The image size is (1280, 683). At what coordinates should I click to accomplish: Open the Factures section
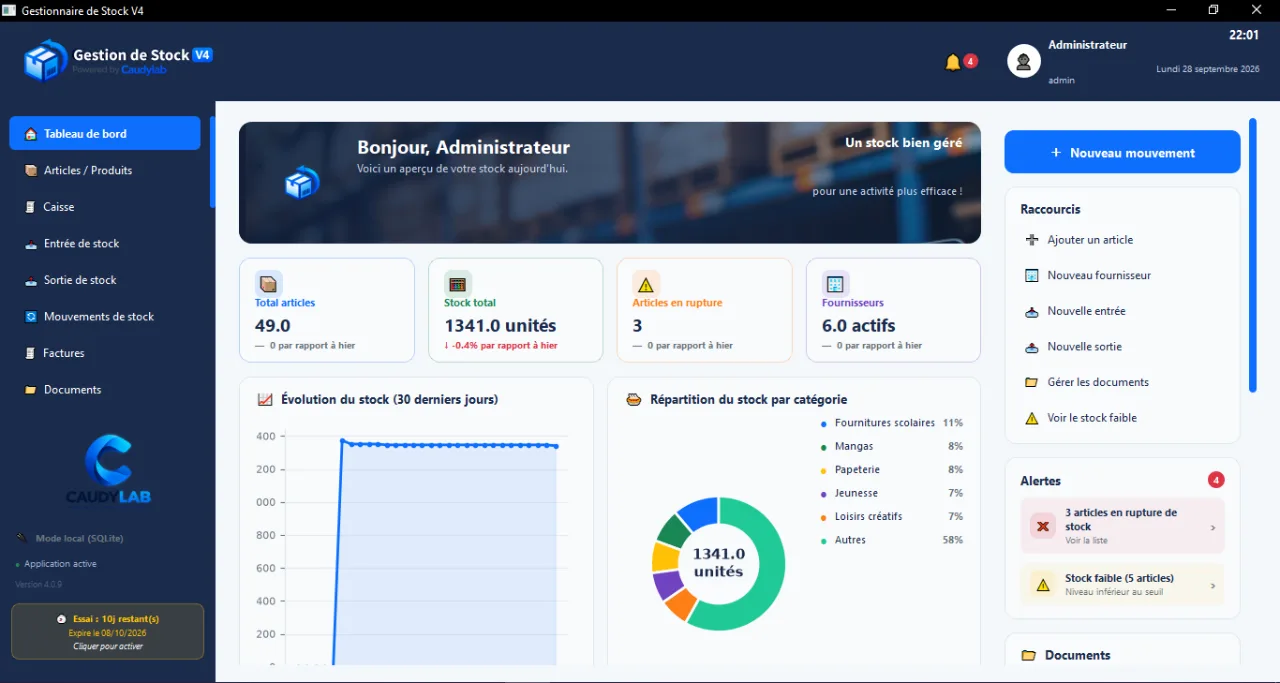(x=105, y=353)
